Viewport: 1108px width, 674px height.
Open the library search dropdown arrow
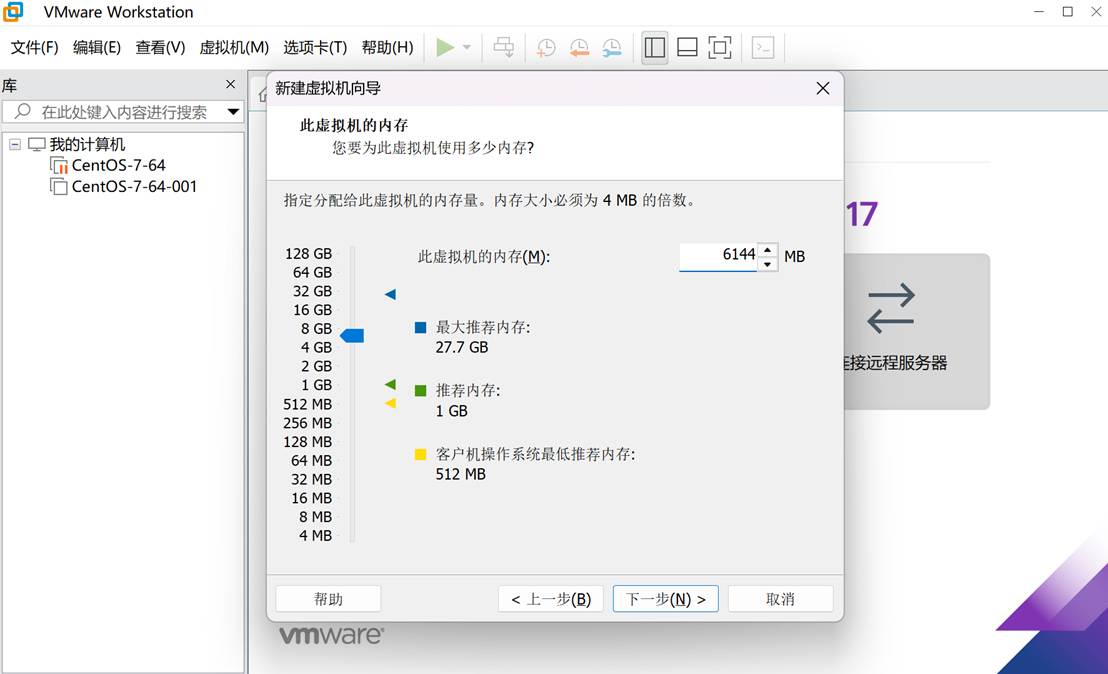(x=233, y=112)
